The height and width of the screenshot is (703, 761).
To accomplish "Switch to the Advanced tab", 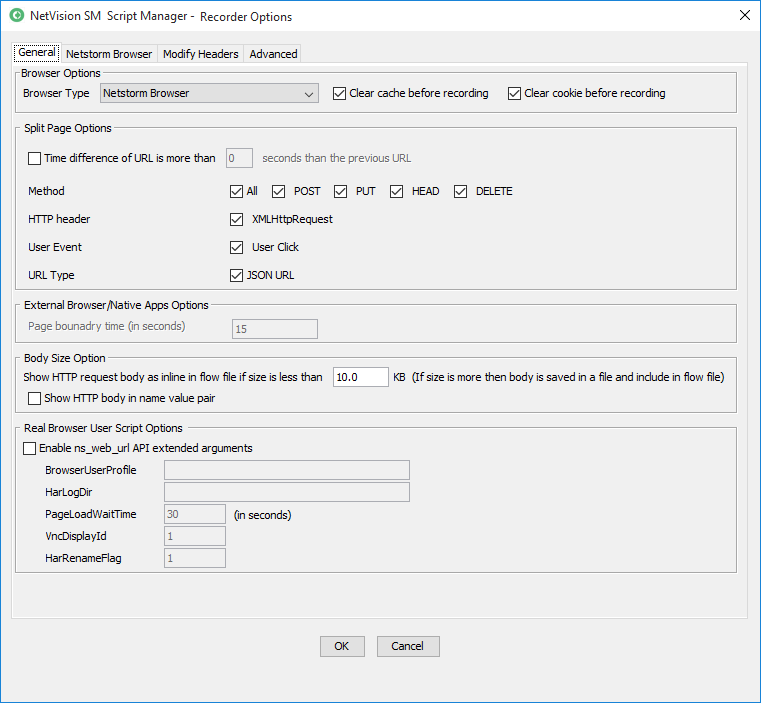I will 273,54.
